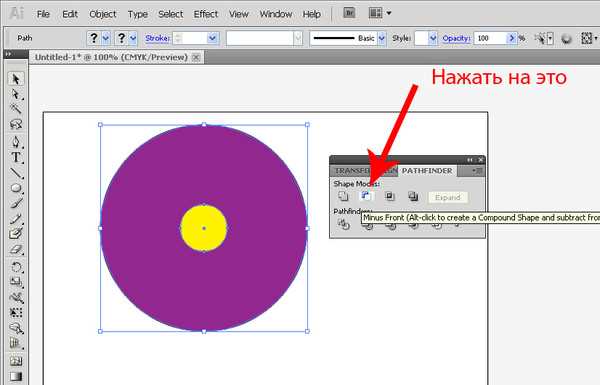Screen dimensions: 600x385
Task: Select the Direct Selection tool
Action: click(x=16, y=94)
